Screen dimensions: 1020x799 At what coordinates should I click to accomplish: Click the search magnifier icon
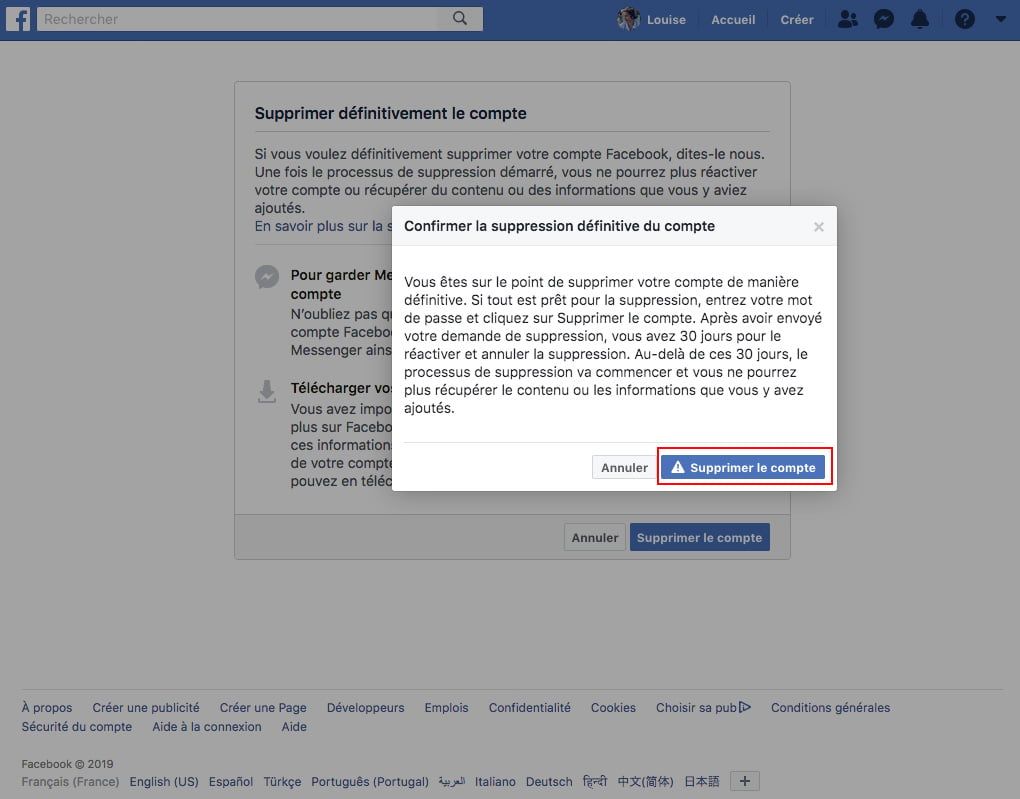(460, 18)
